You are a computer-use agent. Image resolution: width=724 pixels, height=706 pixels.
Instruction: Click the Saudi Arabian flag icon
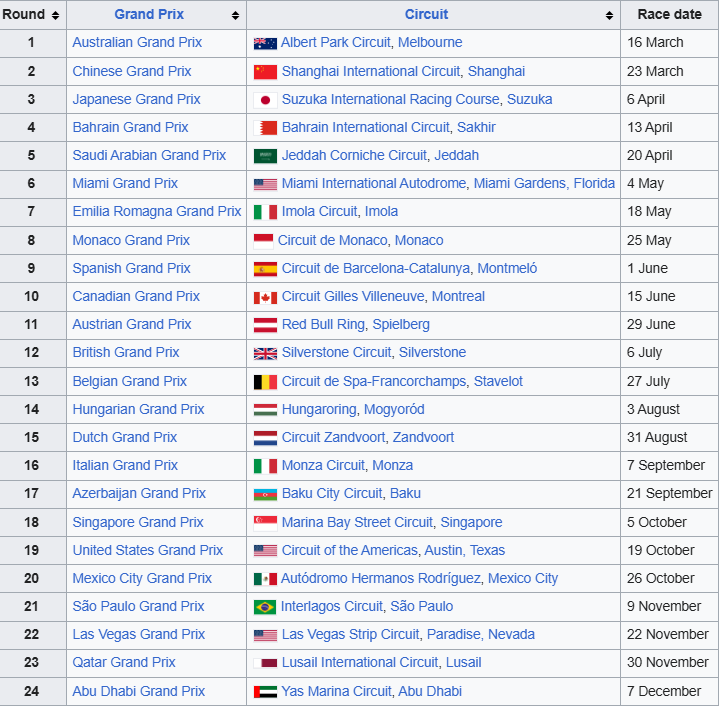pos(265,156)
